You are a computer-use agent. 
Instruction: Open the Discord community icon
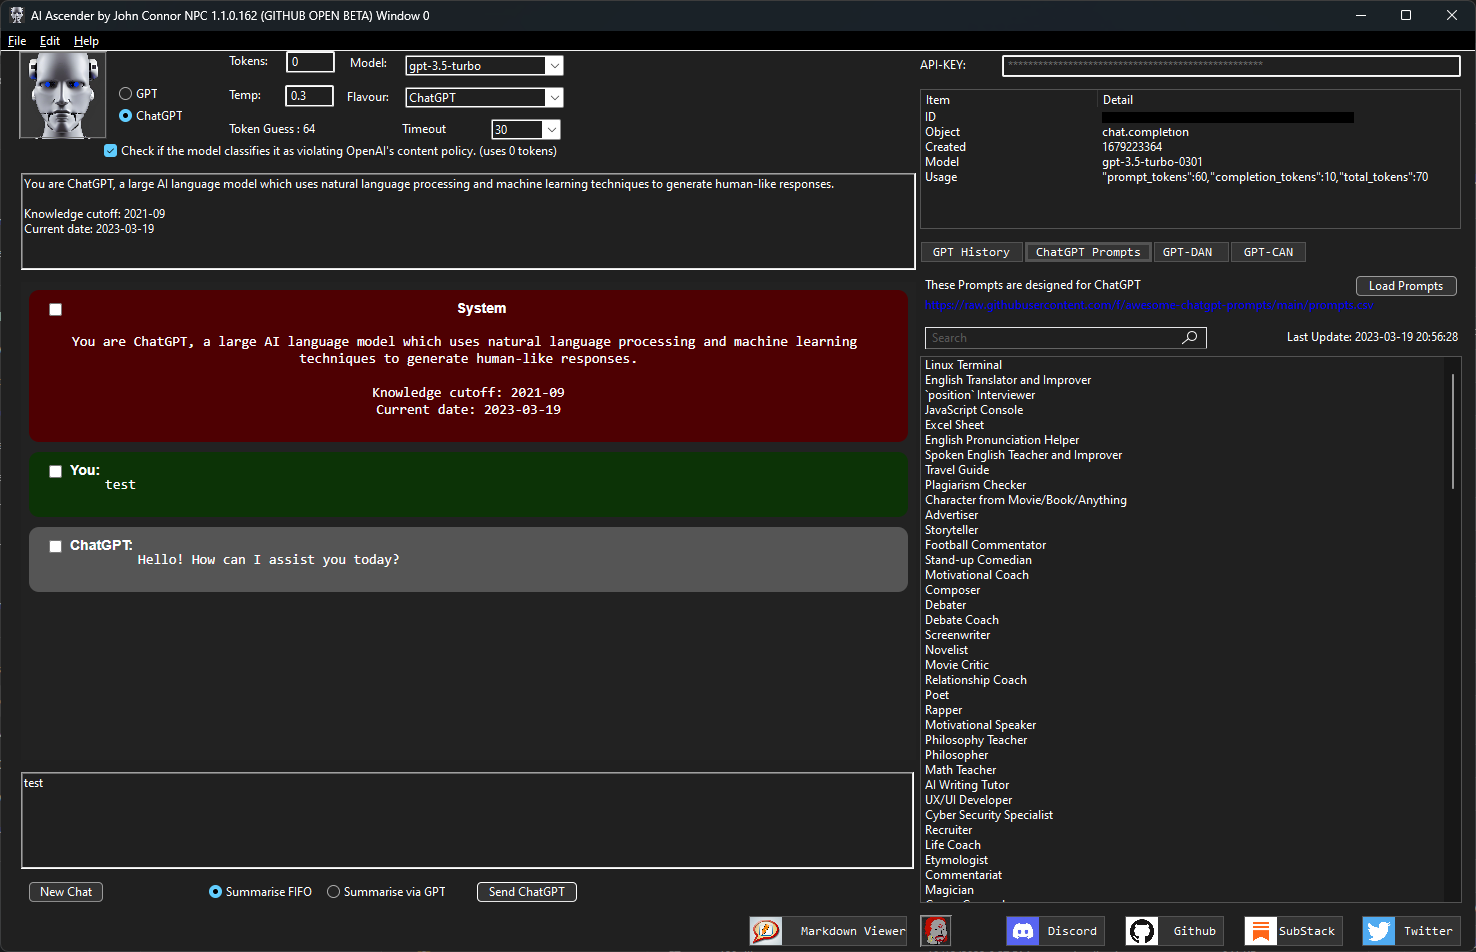point(1023,931)
